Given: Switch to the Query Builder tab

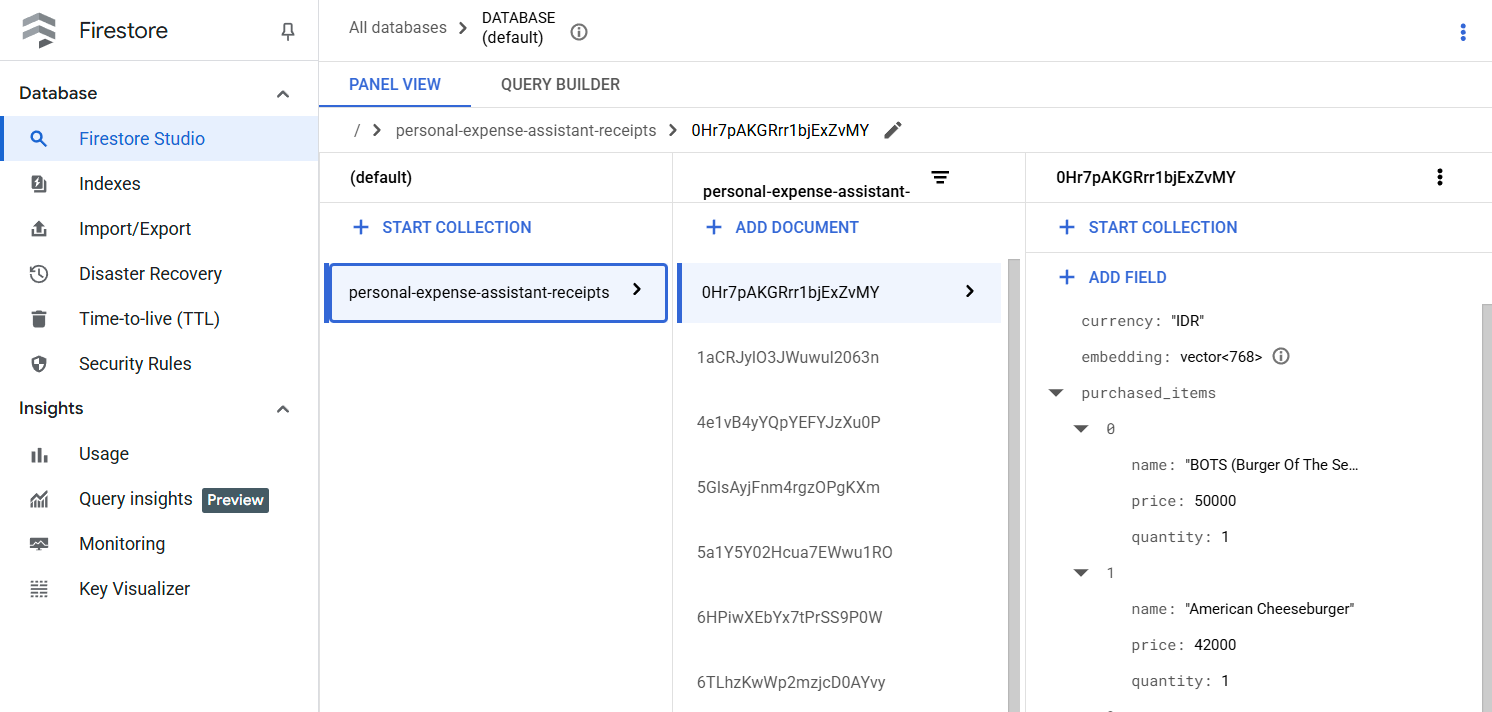Looking at the screenshot, I should pyautogui.click(x=560, y=85).
